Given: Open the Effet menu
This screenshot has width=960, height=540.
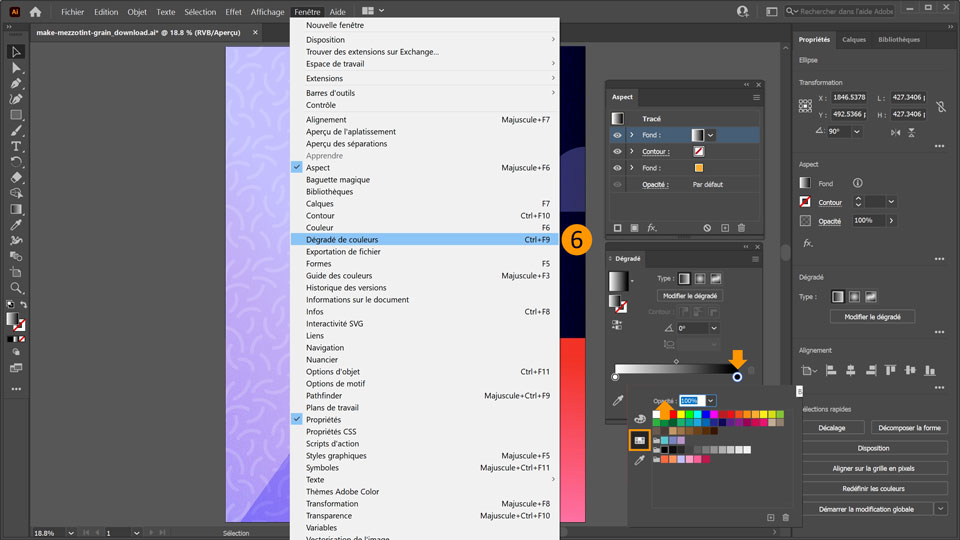Looking at the screenshot, I should [233, 12].
